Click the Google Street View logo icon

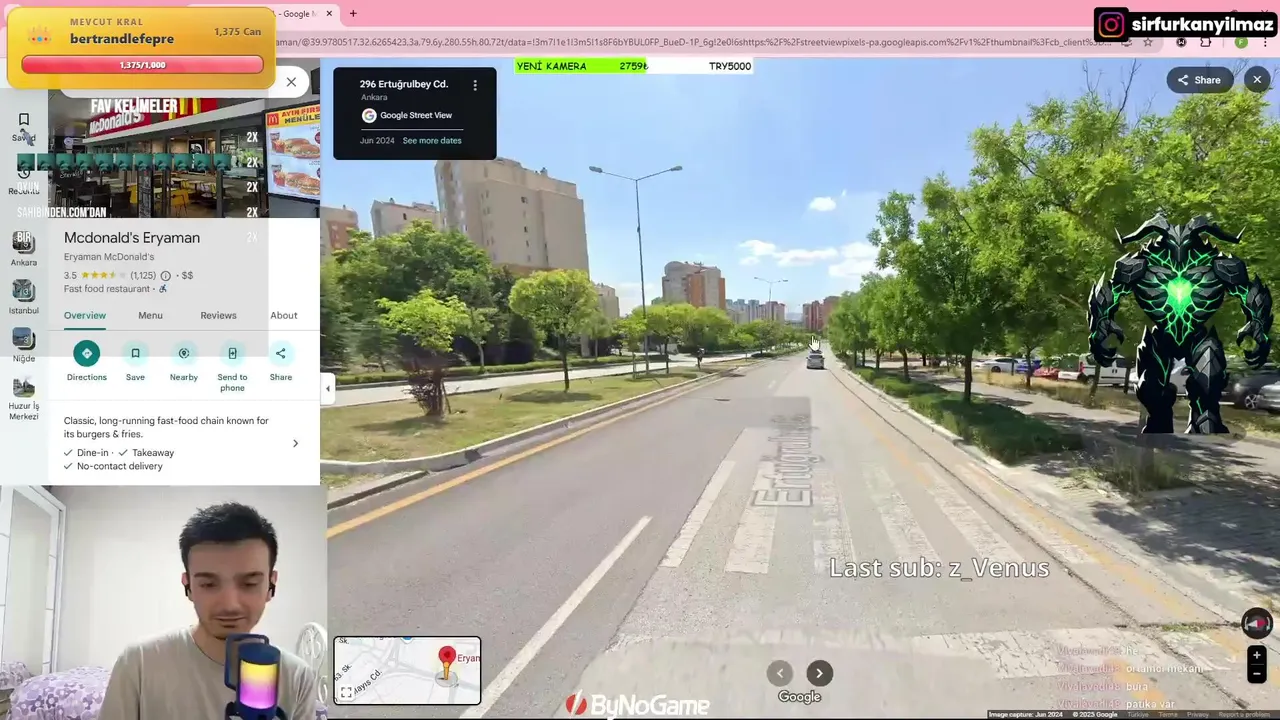pos(369,115)
